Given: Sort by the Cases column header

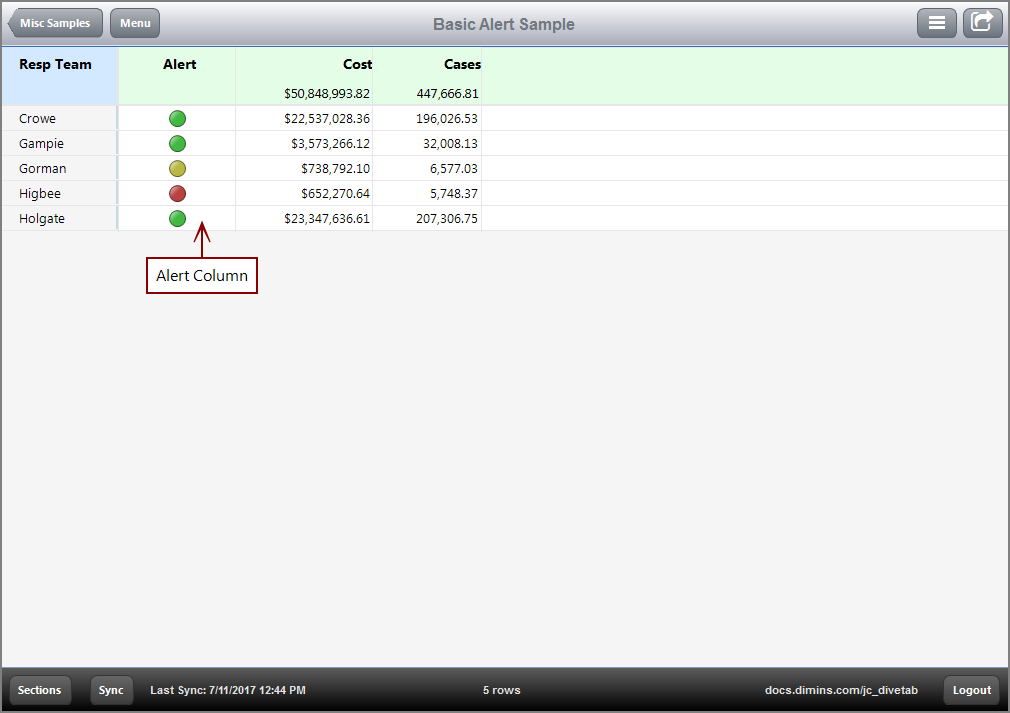Looking at the screenshot, I should [462, 64].
